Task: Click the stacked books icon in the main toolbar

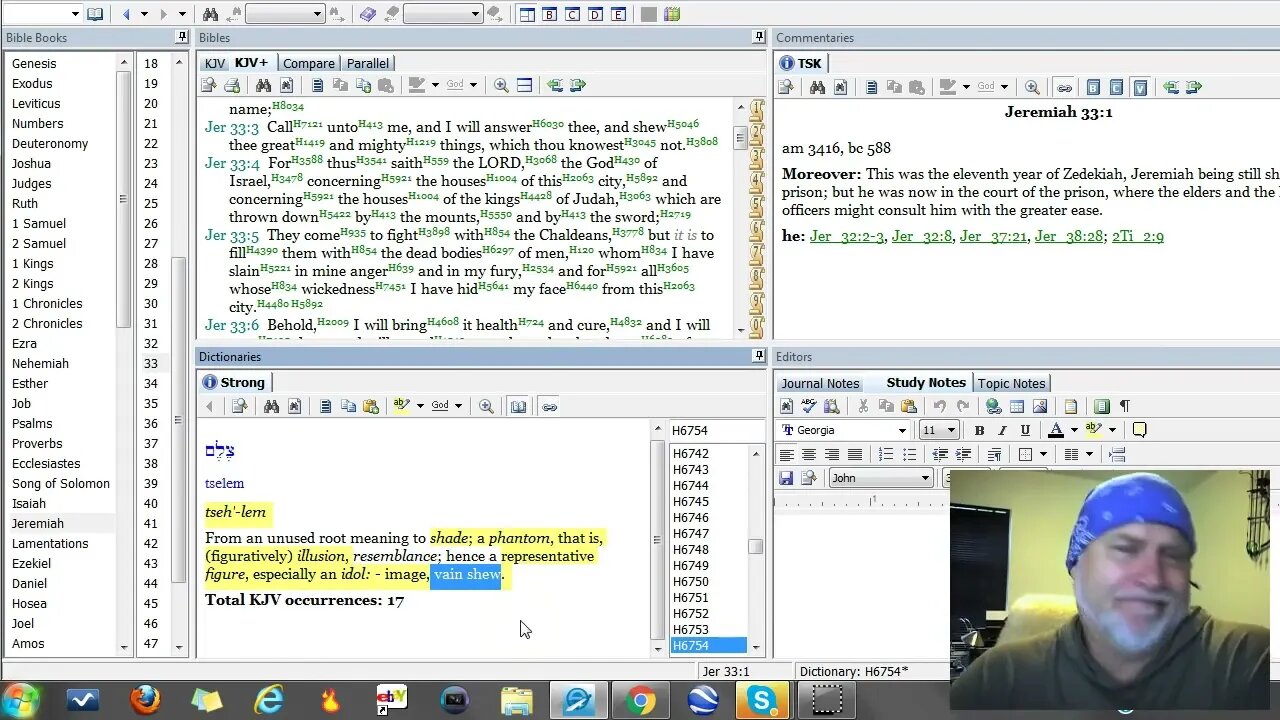Action: [672, 14]
